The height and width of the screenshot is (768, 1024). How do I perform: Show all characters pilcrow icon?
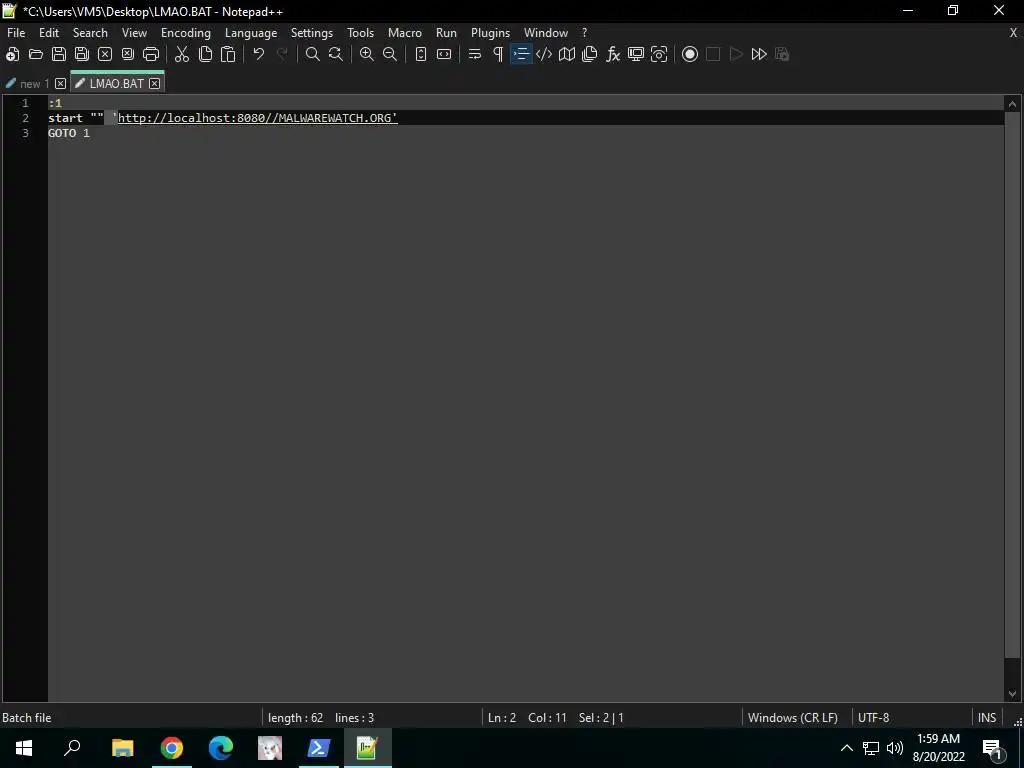pos(498,54)
